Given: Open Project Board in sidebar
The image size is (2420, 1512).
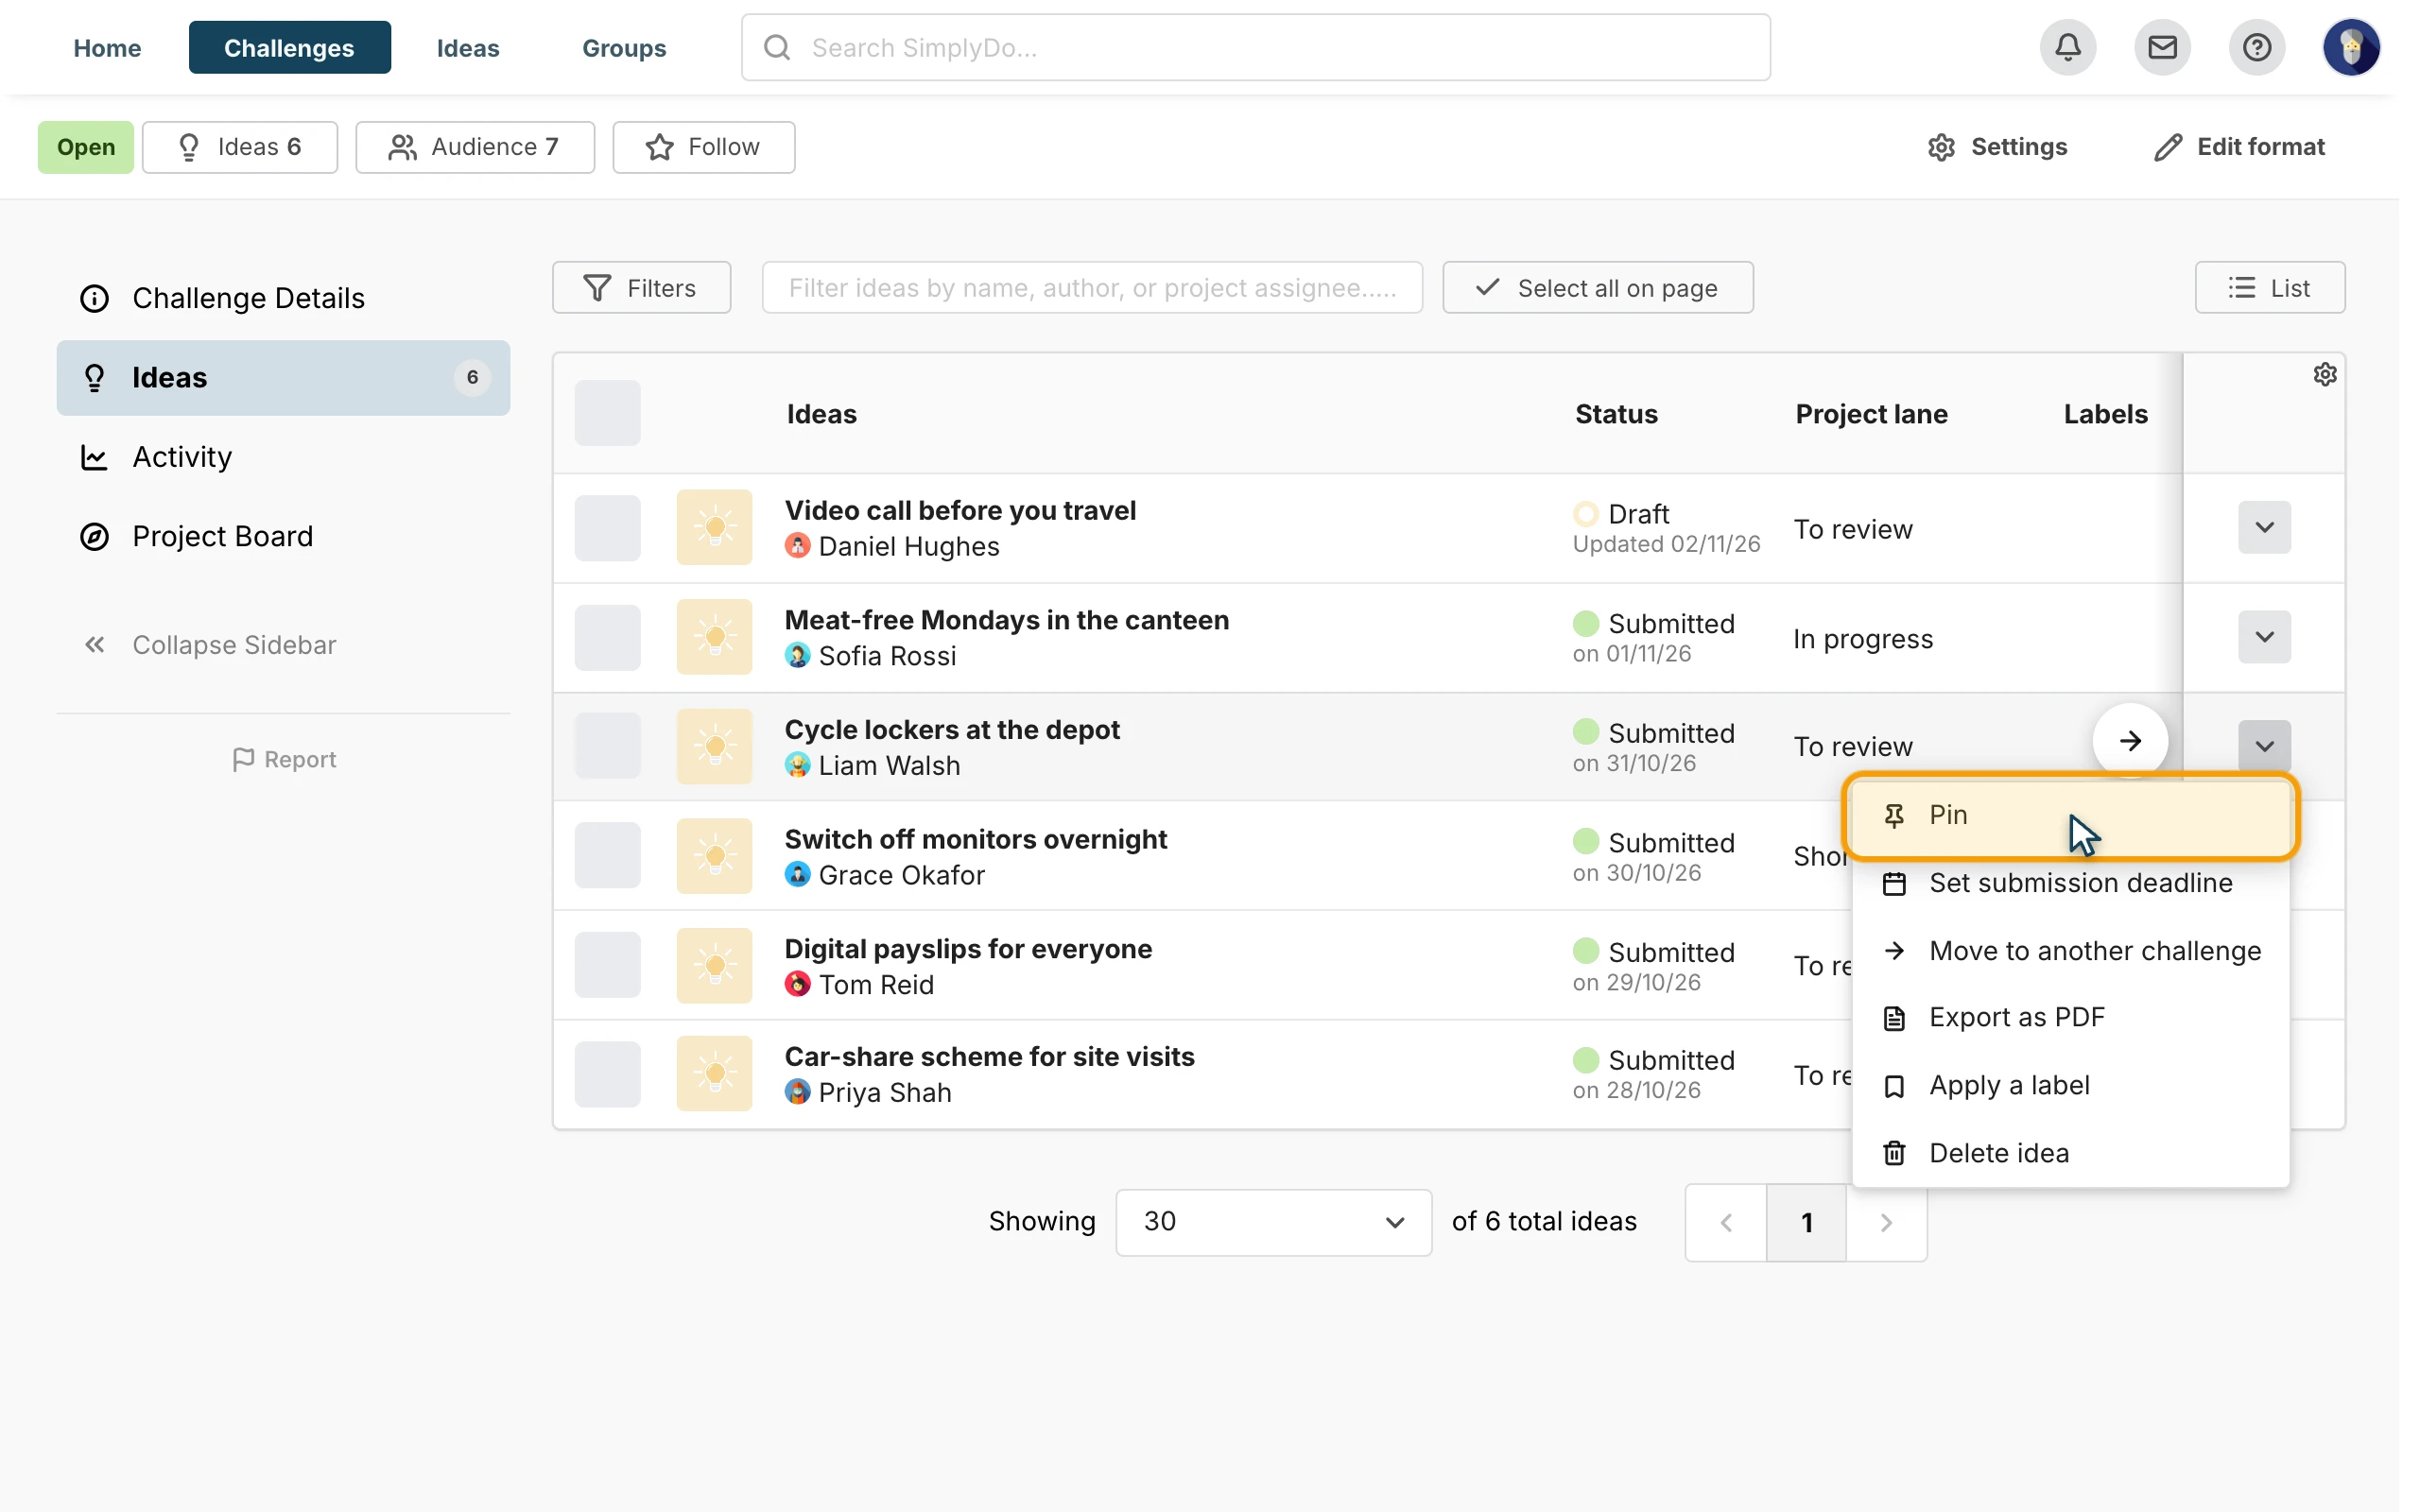Looking at the screenshot, I should pyautogui.click(x=283, y=536).
